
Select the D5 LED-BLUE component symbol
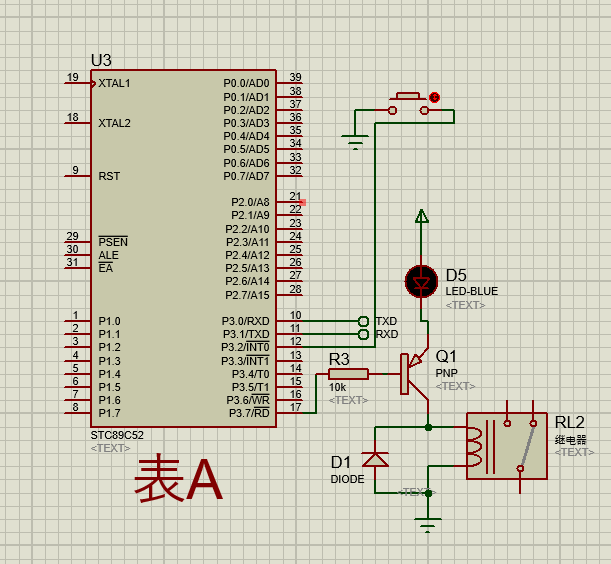(421, 281)
